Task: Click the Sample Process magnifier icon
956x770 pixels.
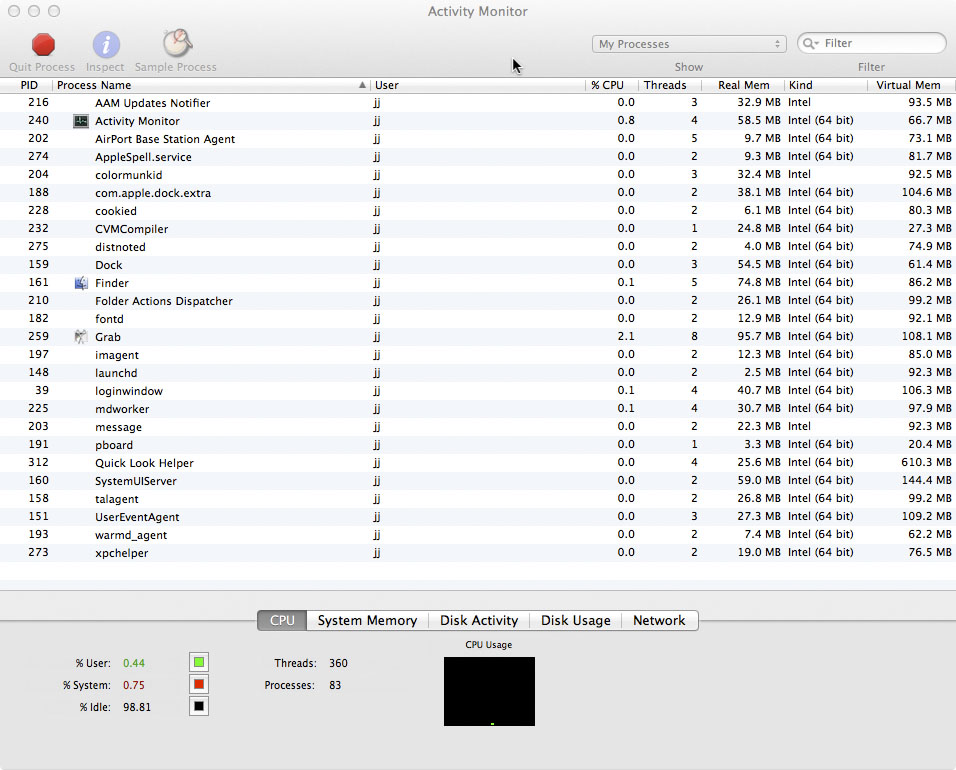Action: pyautogui.click(x=177, y=43)
